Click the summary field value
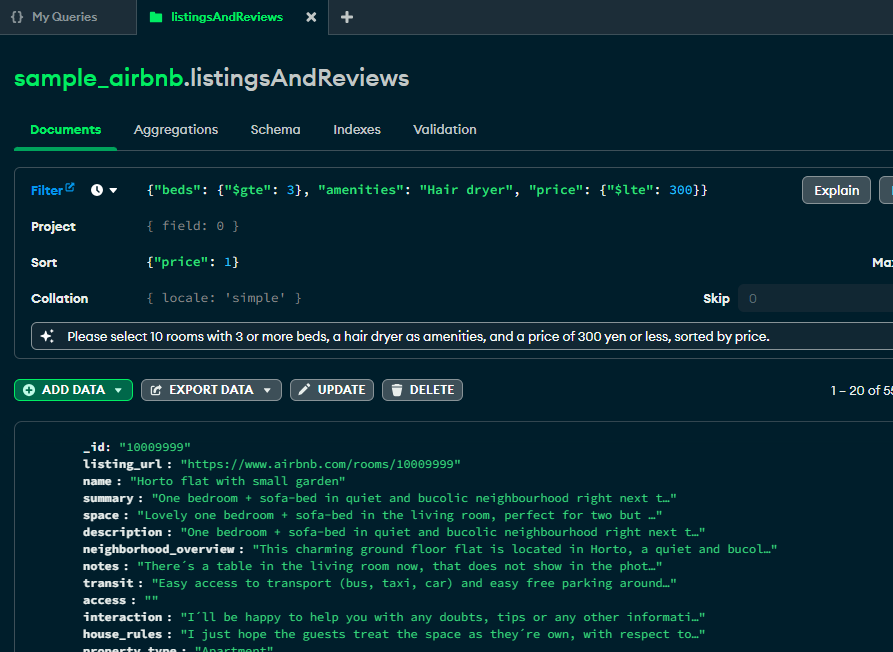 click(x=414, y=498)
